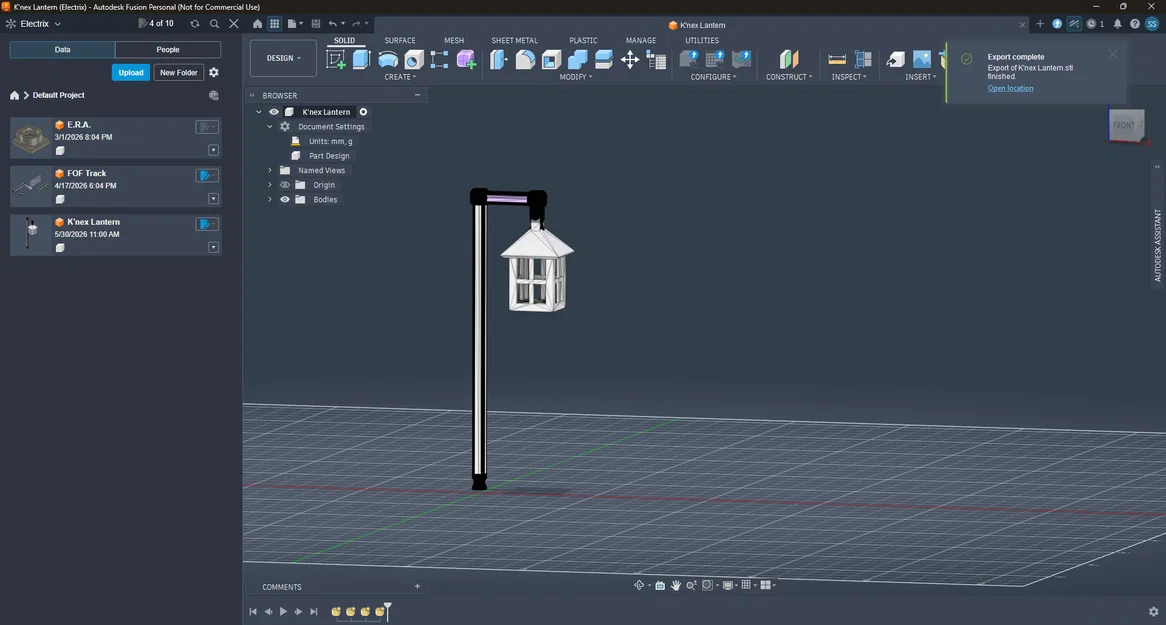Select the Revolve tool
This screenshot has height=625, width=1166.
pos(387,60)
